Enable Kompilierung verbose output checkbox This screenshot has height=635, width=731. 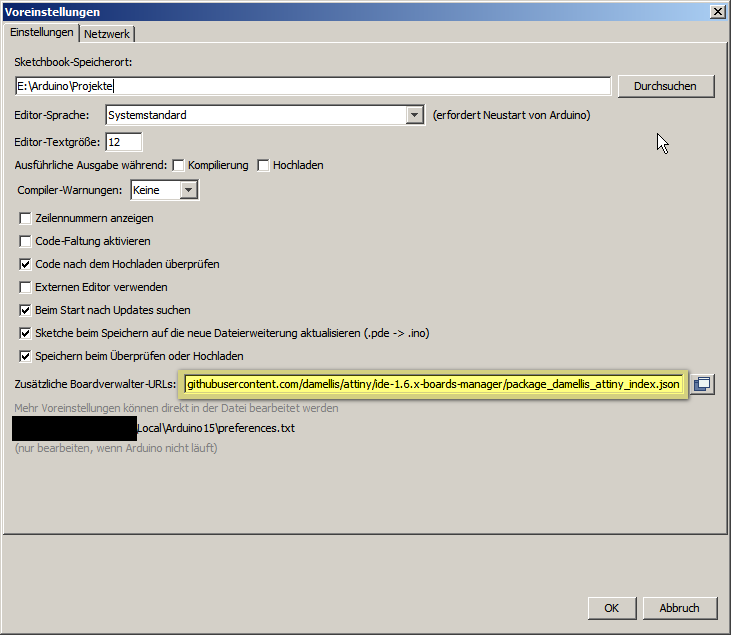click(179, 165)
